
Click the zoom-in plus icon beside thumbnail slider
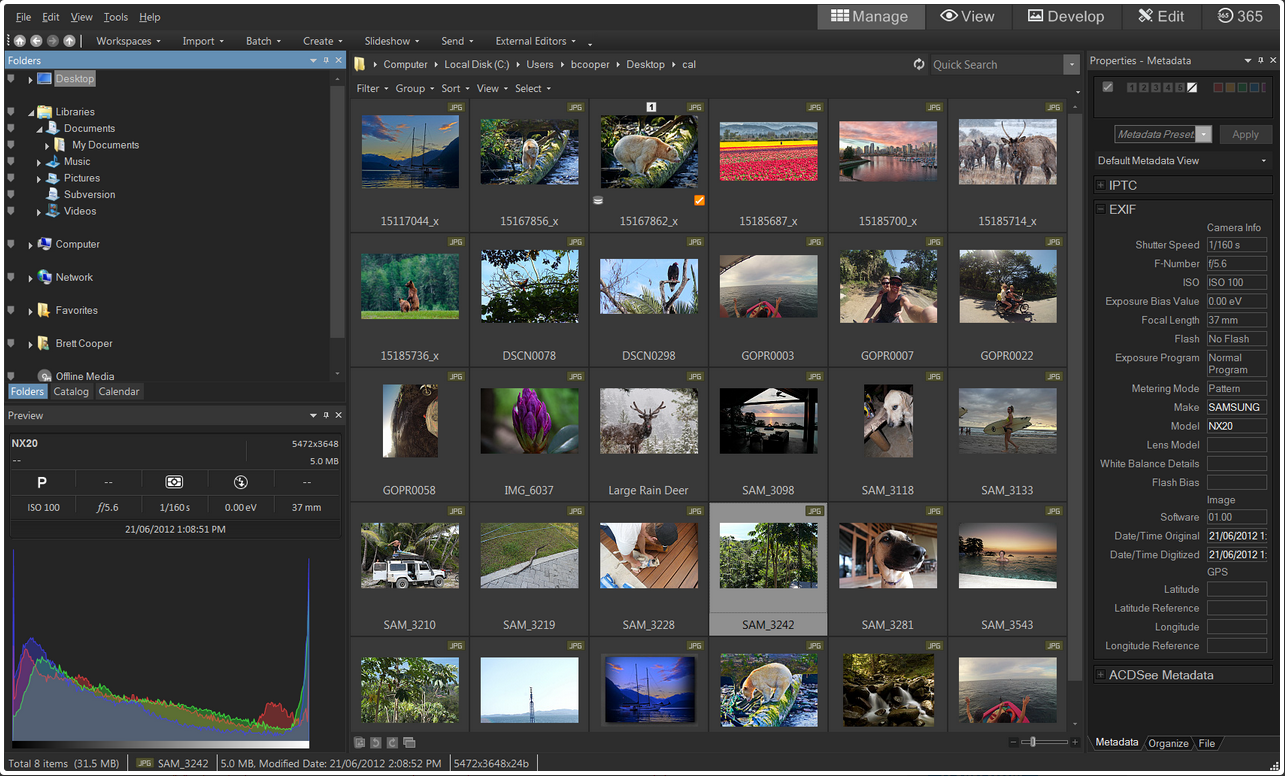coord(1075,742)
